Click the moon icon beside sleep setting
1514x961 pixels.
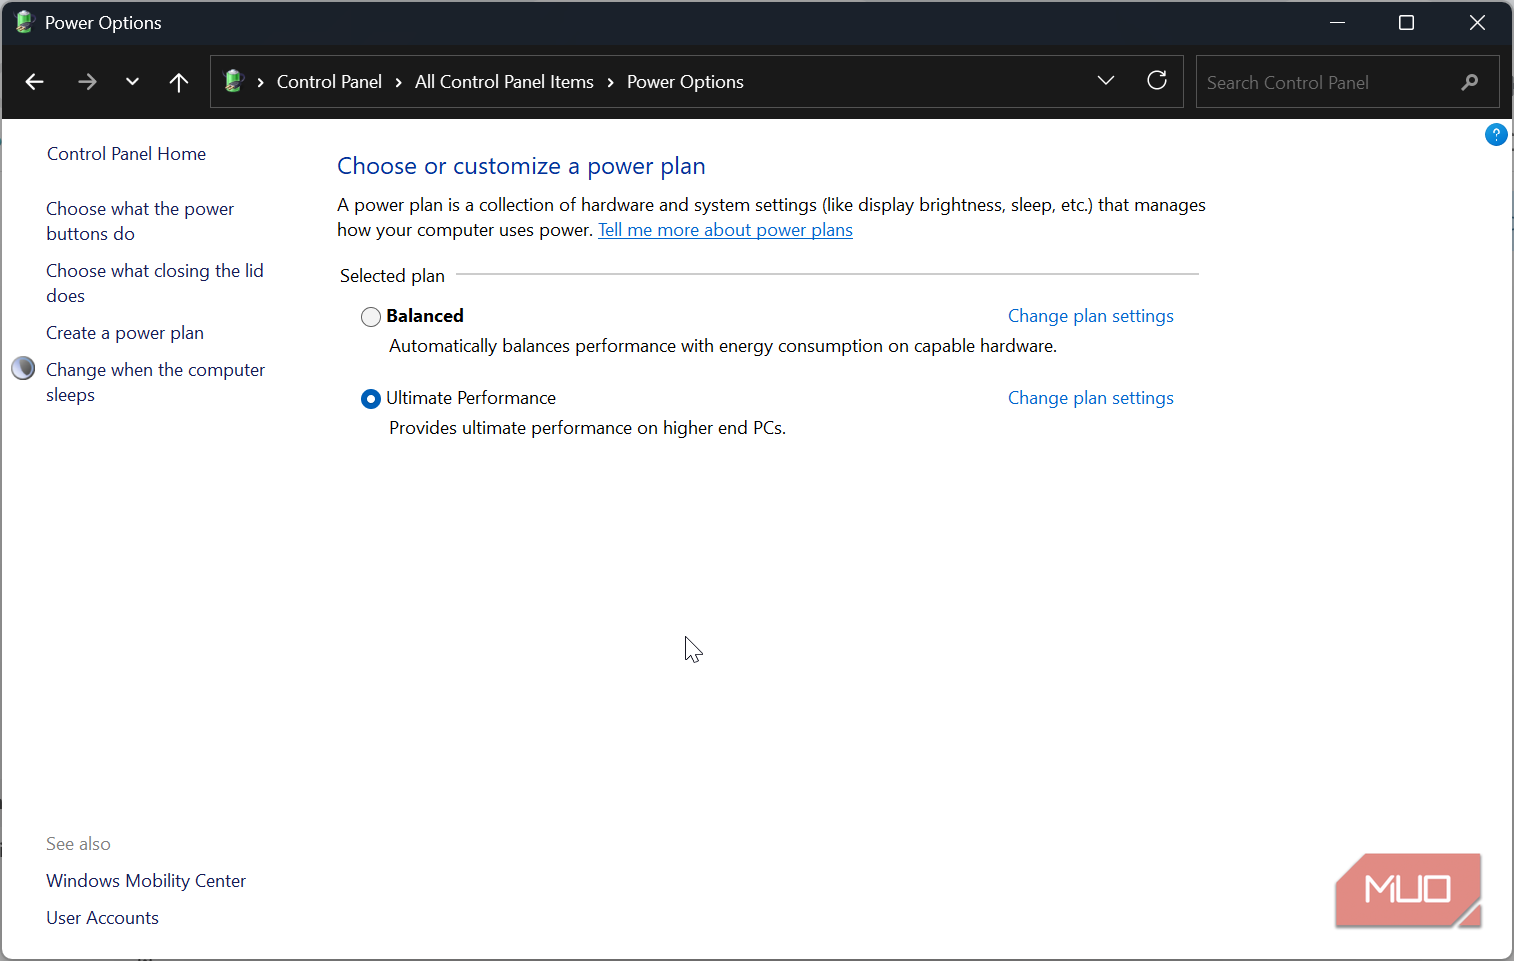tap(23, 369)
